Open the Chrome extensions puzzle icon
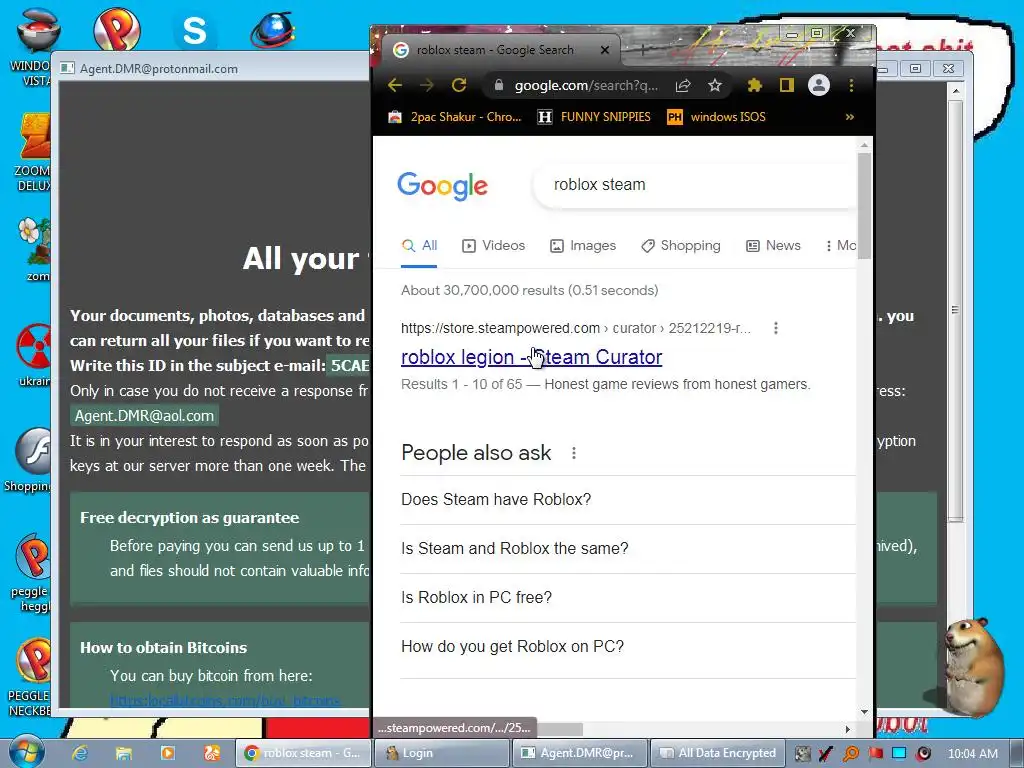 point(755,85)
